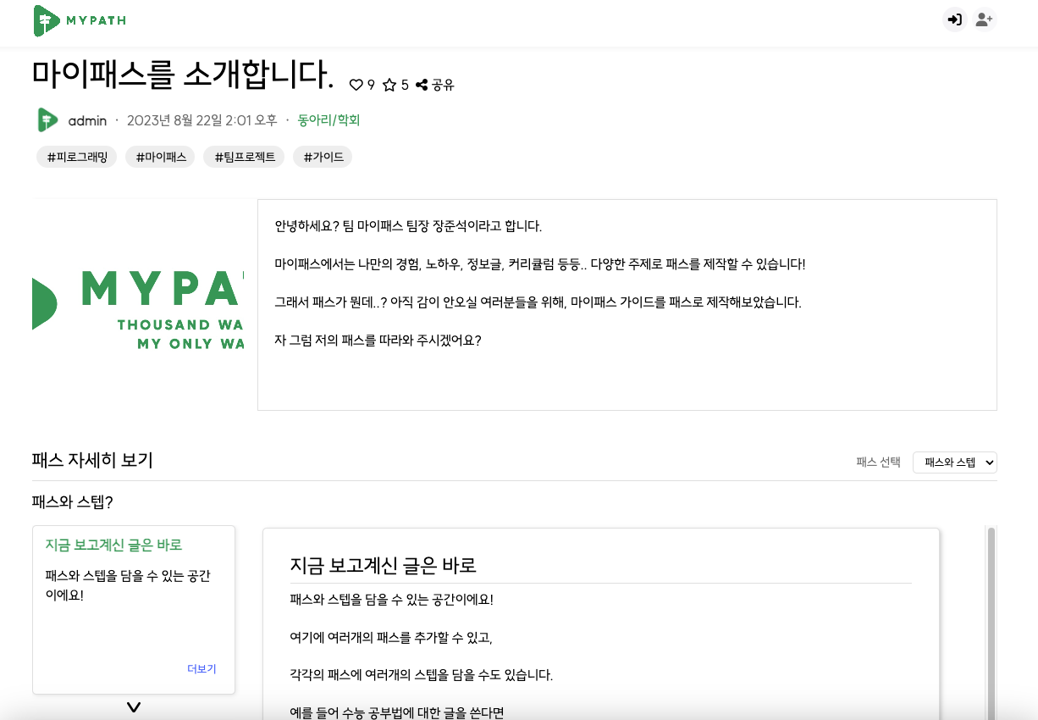
Task: Select the #마이패스 tag
Action: (x=160, y=157)
